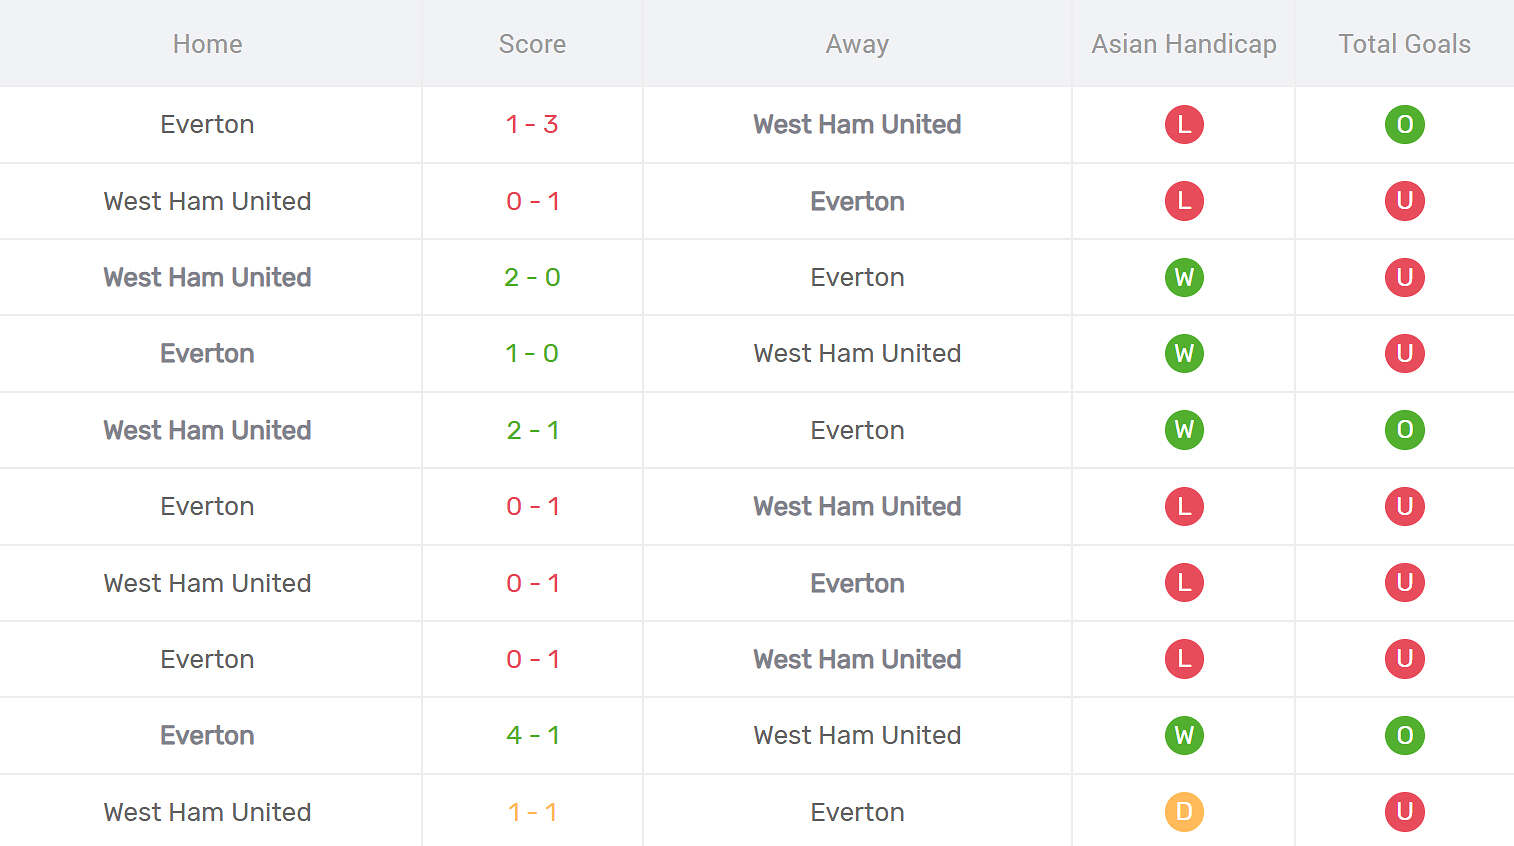Click the red U badge in 1-1 row

tap(1404, 812)
